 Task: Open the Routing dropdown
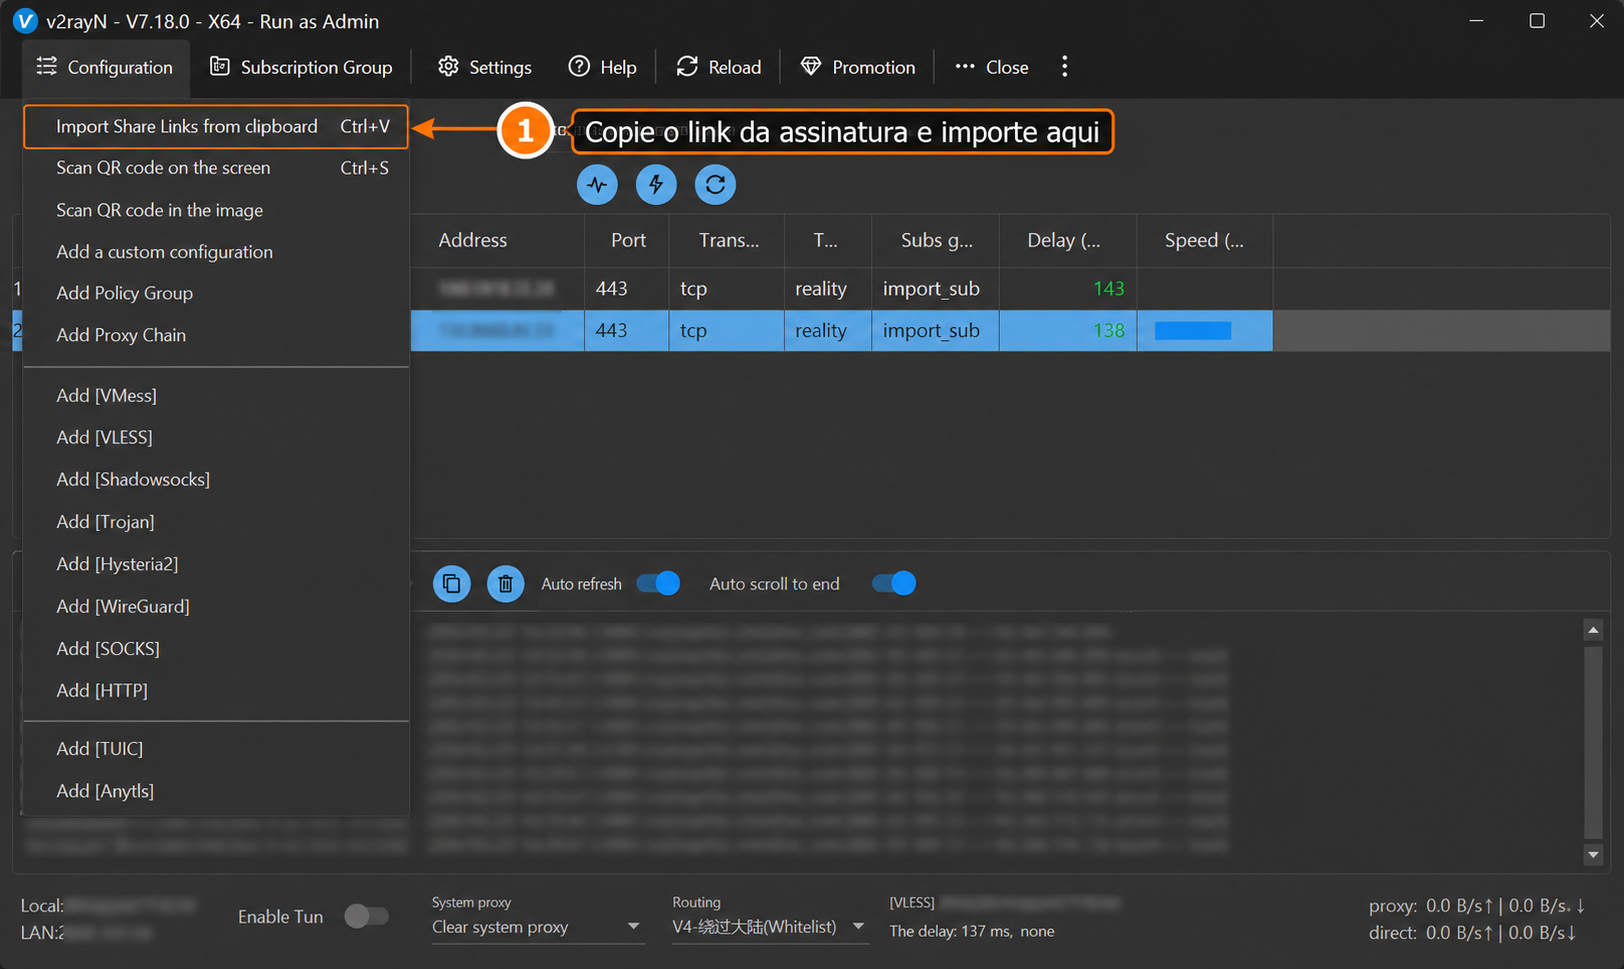click(769, 927)
